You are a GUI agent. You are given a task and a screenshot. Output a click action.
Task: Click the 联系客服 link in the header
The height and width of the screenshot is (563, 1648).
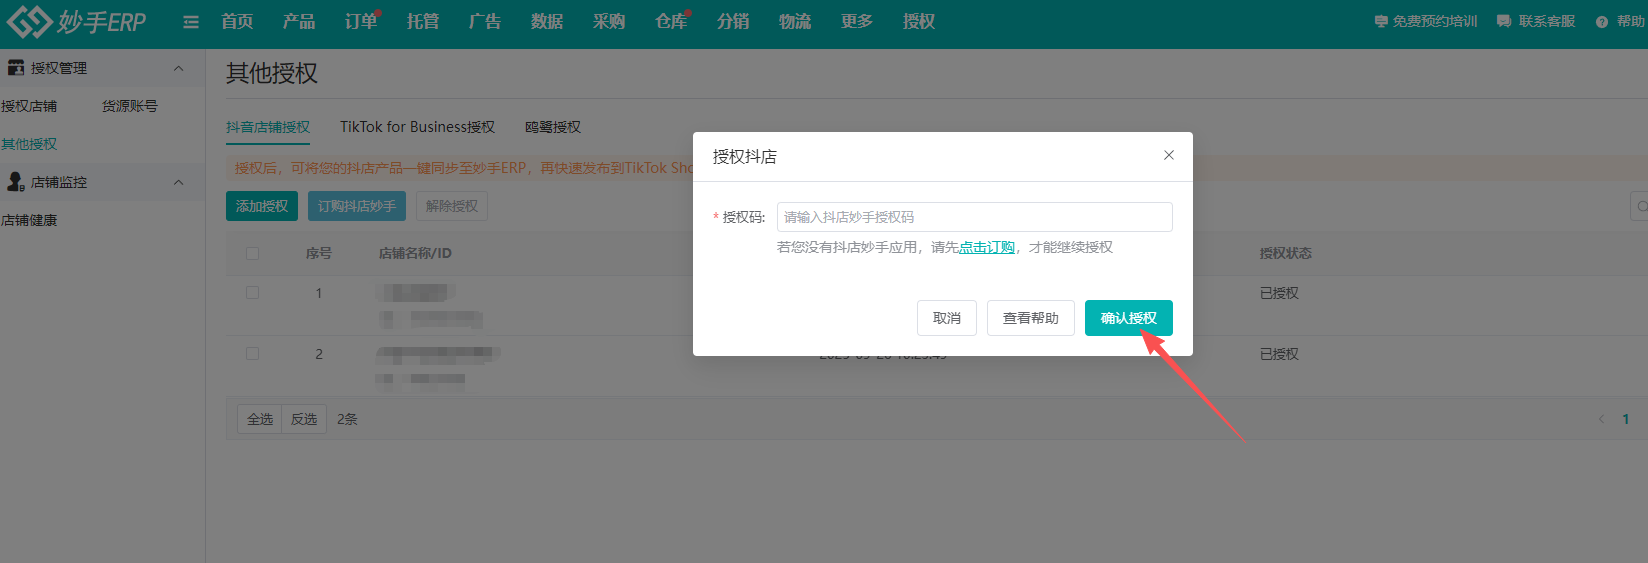[1536, 21]
